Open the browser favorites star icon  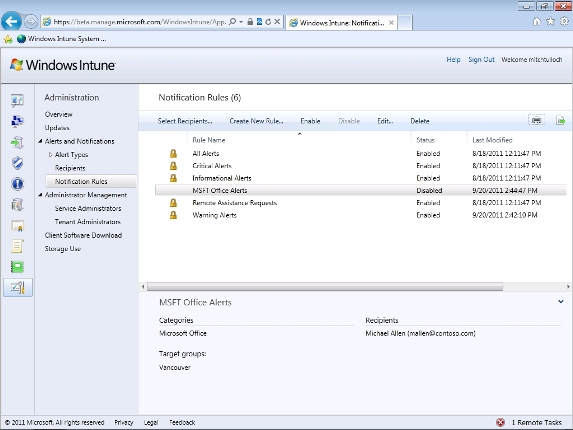tap(550, 22)
